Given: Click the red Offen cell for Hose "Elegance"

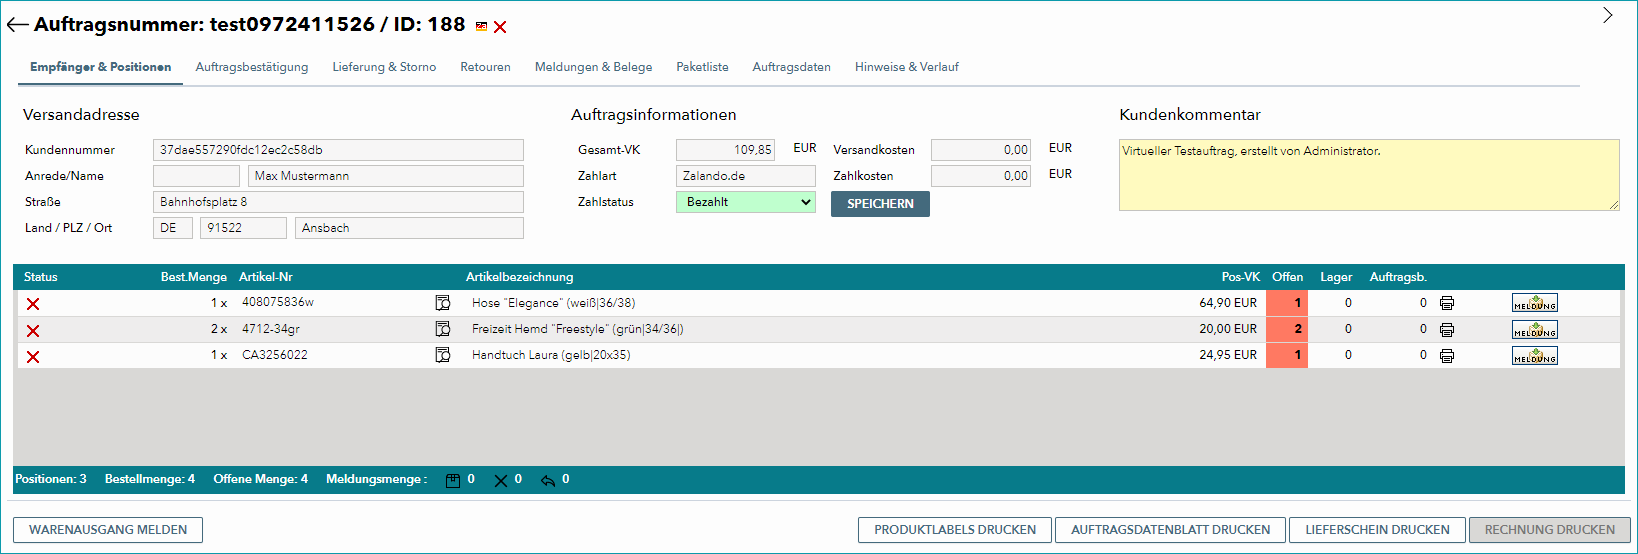Looking at the screenshot, I should tap(1287, 303).
